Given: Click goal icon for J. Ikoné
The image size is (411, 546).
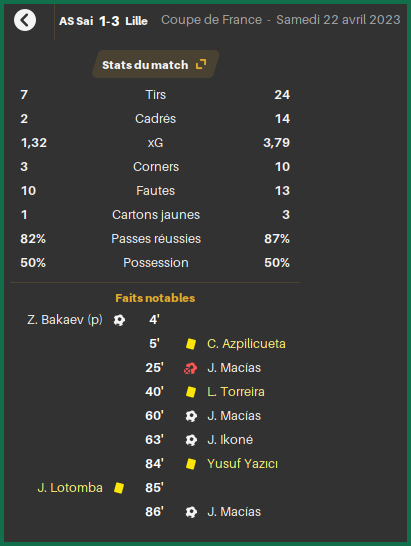Looking at the screenshot, I should coord(191,440).
